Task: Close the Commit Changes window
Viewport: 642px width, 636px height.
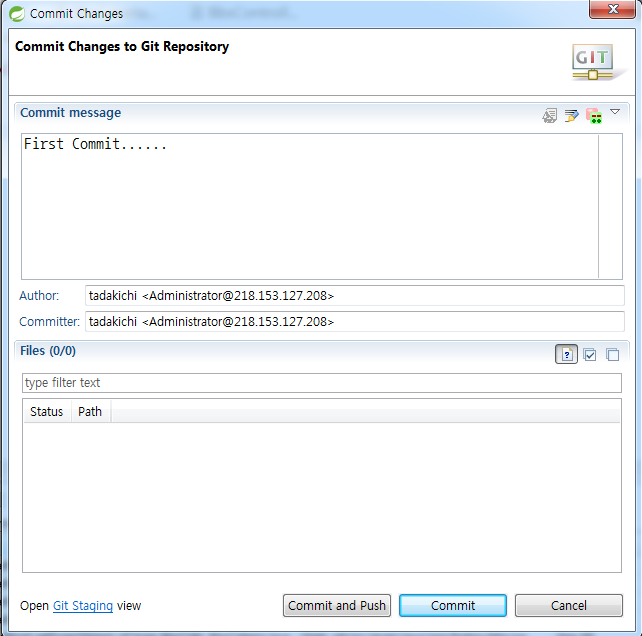Action: tap(612, 9)
